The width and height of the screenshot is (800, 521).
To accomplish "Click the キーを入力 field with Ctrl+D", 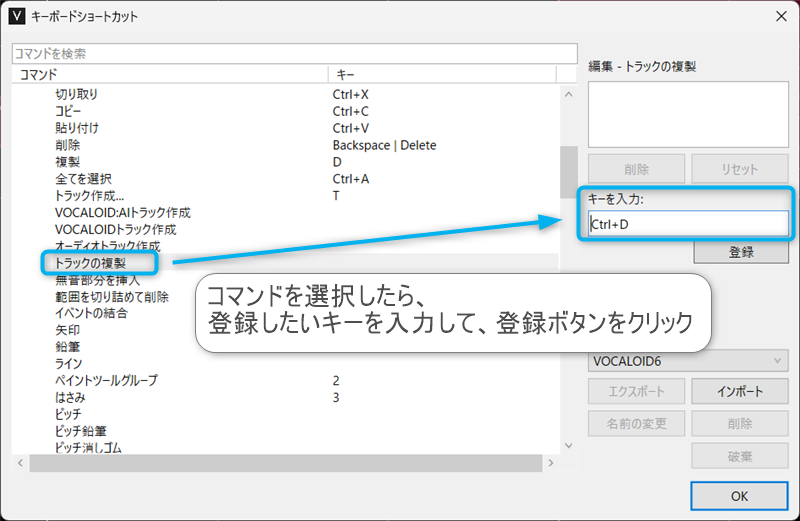I will click(688, 224).
